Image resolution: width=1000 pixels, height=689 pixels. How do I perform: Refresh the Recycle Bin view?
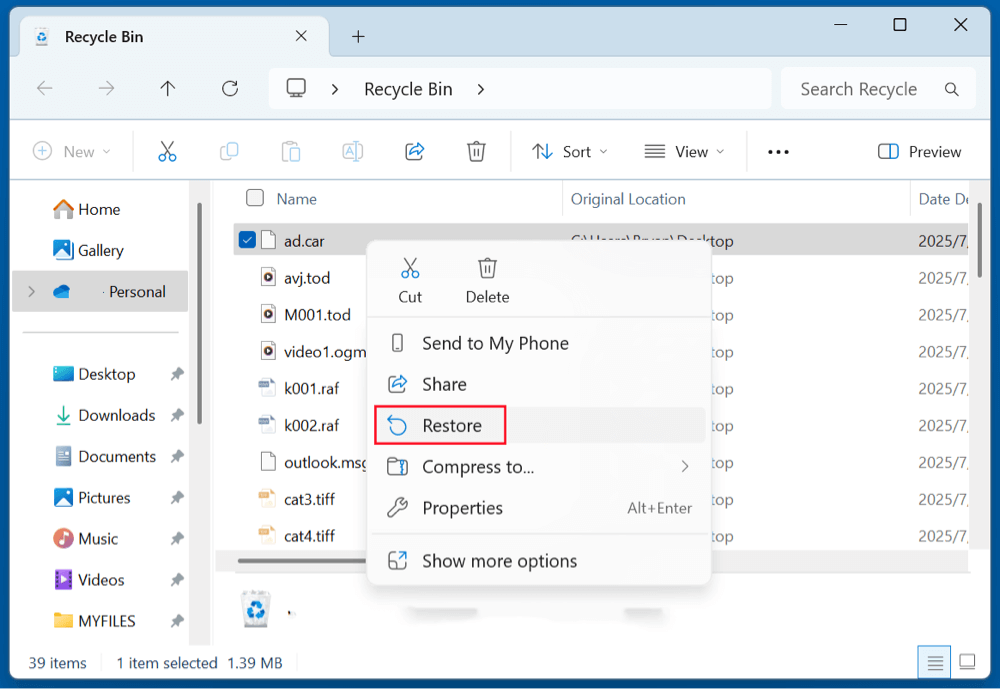pos(230,88)
